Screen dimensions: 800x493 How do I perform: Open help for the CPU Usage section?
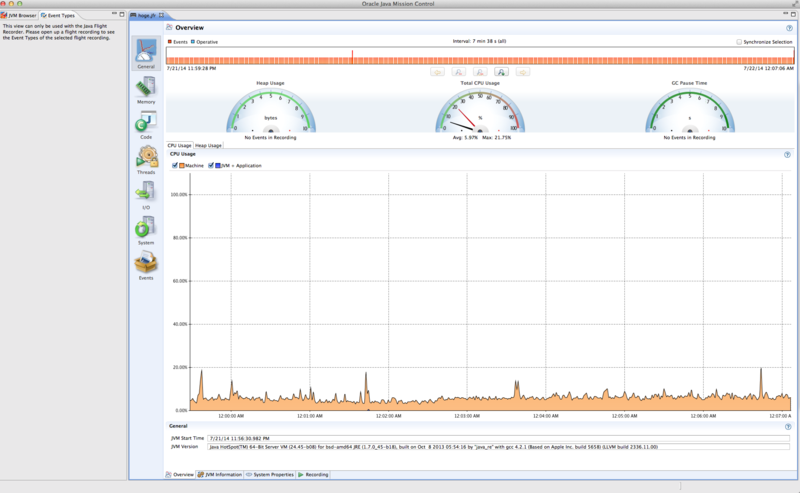coord(787,155)
